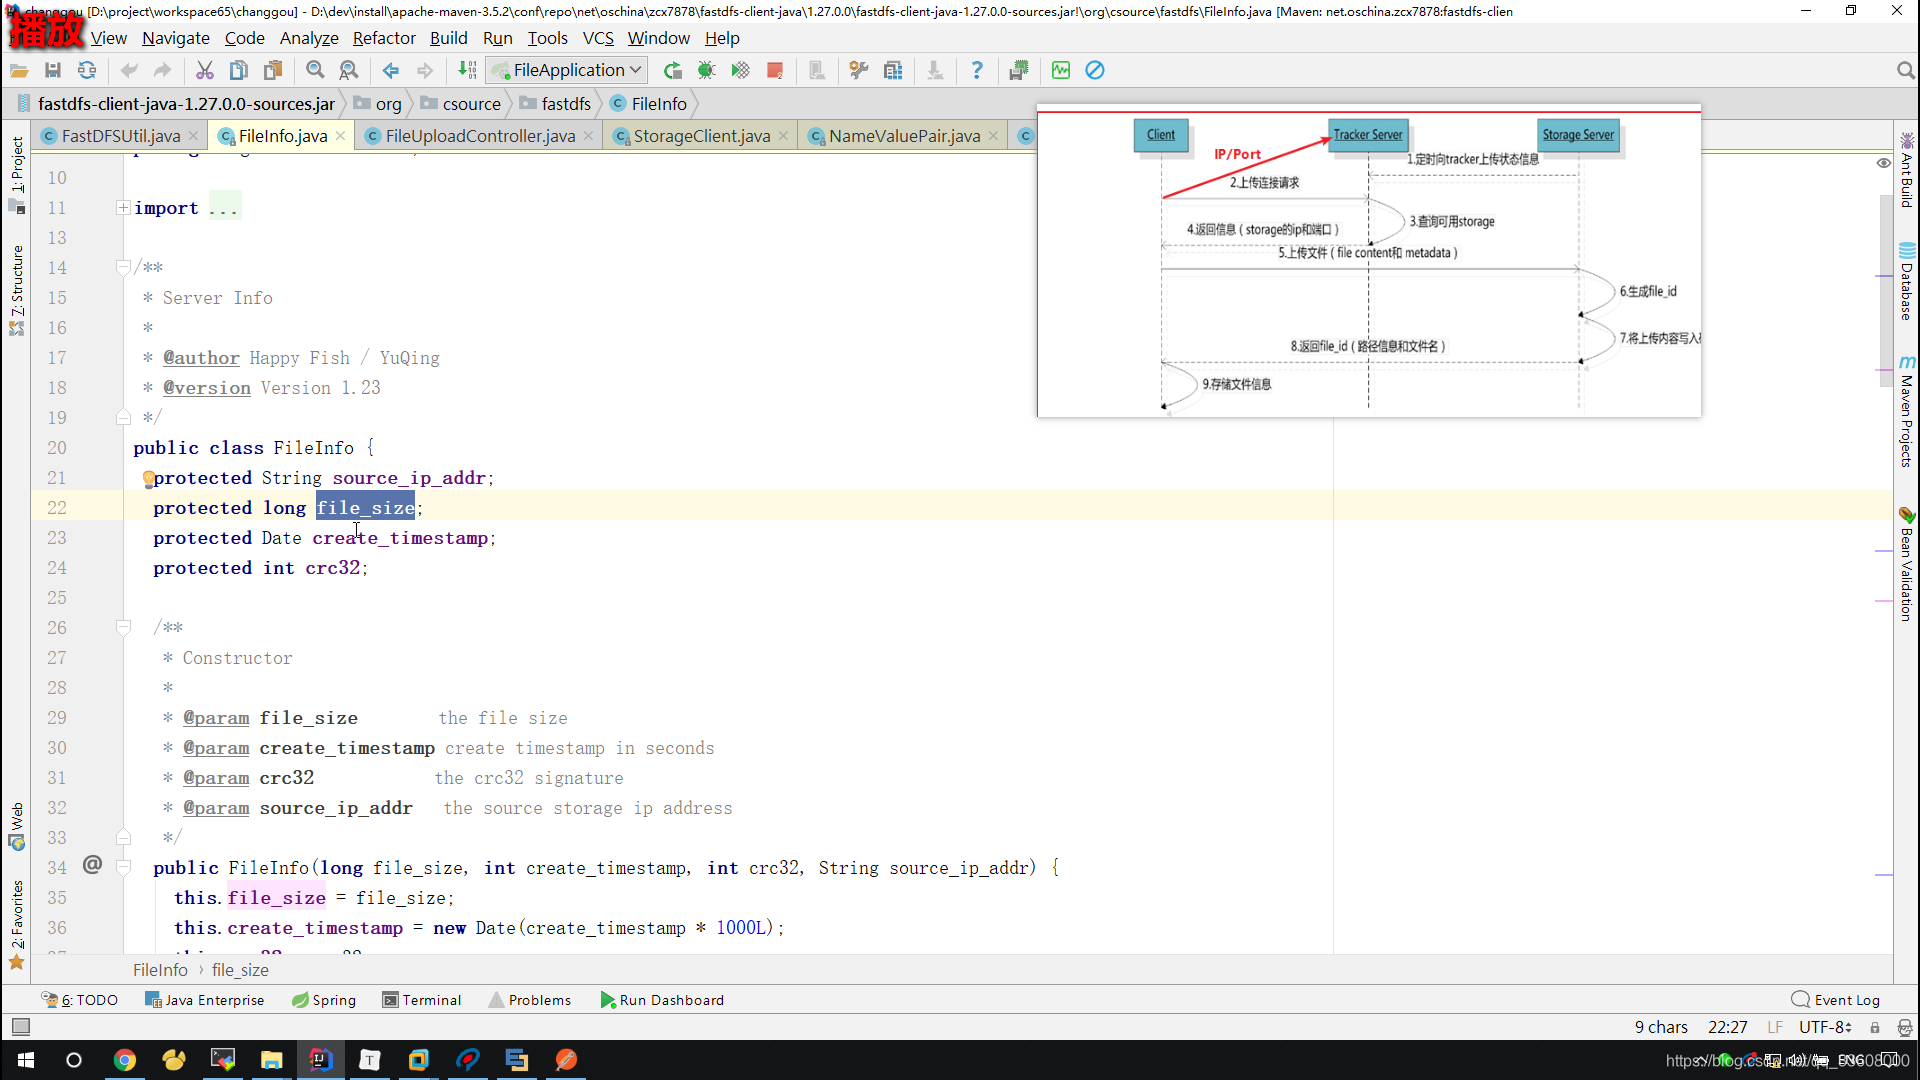This screenshot has height=1080, width=1920.
Task: Click the Synchronize refresh icon
Action: (87, 70)
